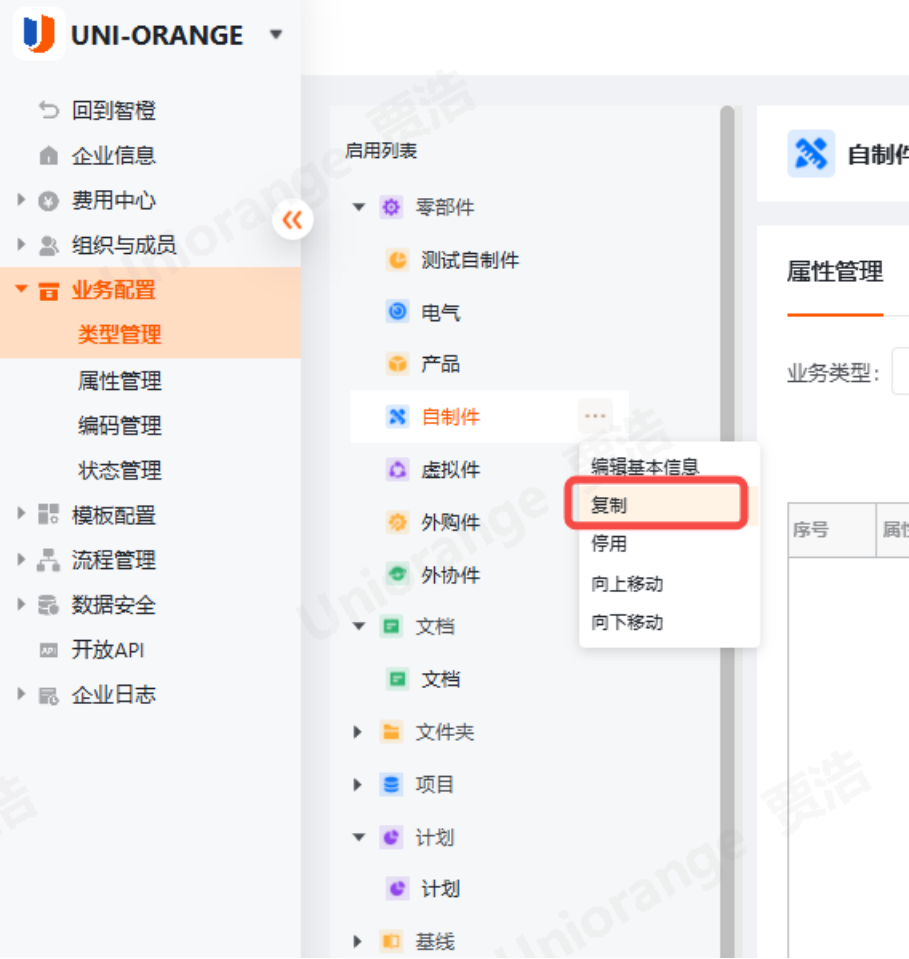Viewport: 909px width, 959px height.
Task: Open the UNI-ORANGE workspace dropdown arrow
Action: pyautogui.click(x=276, y=35)
